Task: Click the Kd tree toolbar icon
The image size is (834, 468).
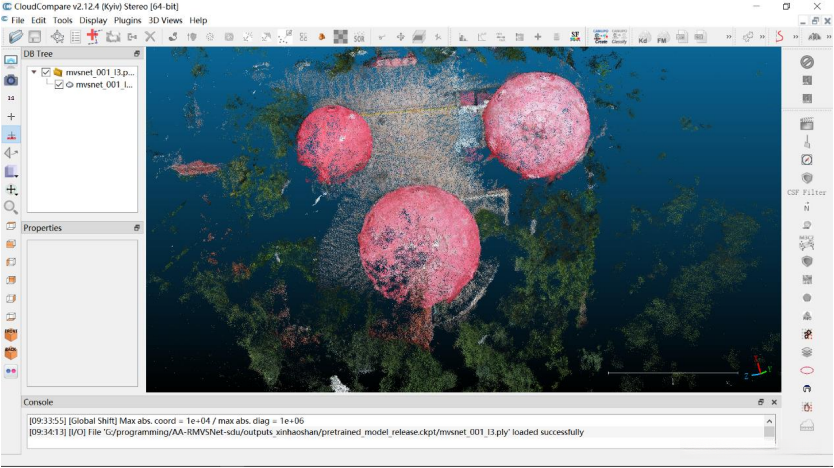Action: pyautogui.click(x=643, y=37)
